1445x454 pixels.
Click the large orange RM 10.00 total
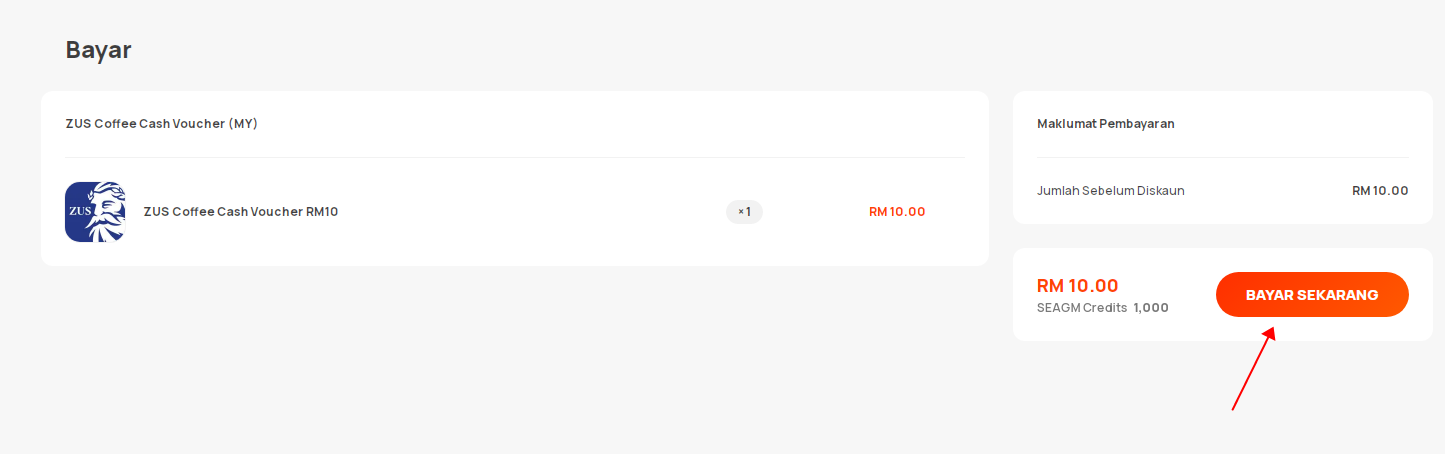tap(1078, 285)
